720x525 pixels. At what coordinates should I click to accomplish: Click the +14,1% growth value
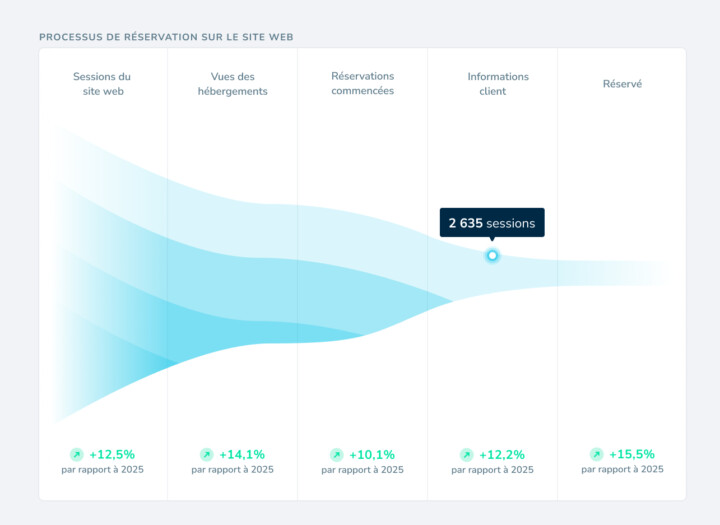coord(242,455)
